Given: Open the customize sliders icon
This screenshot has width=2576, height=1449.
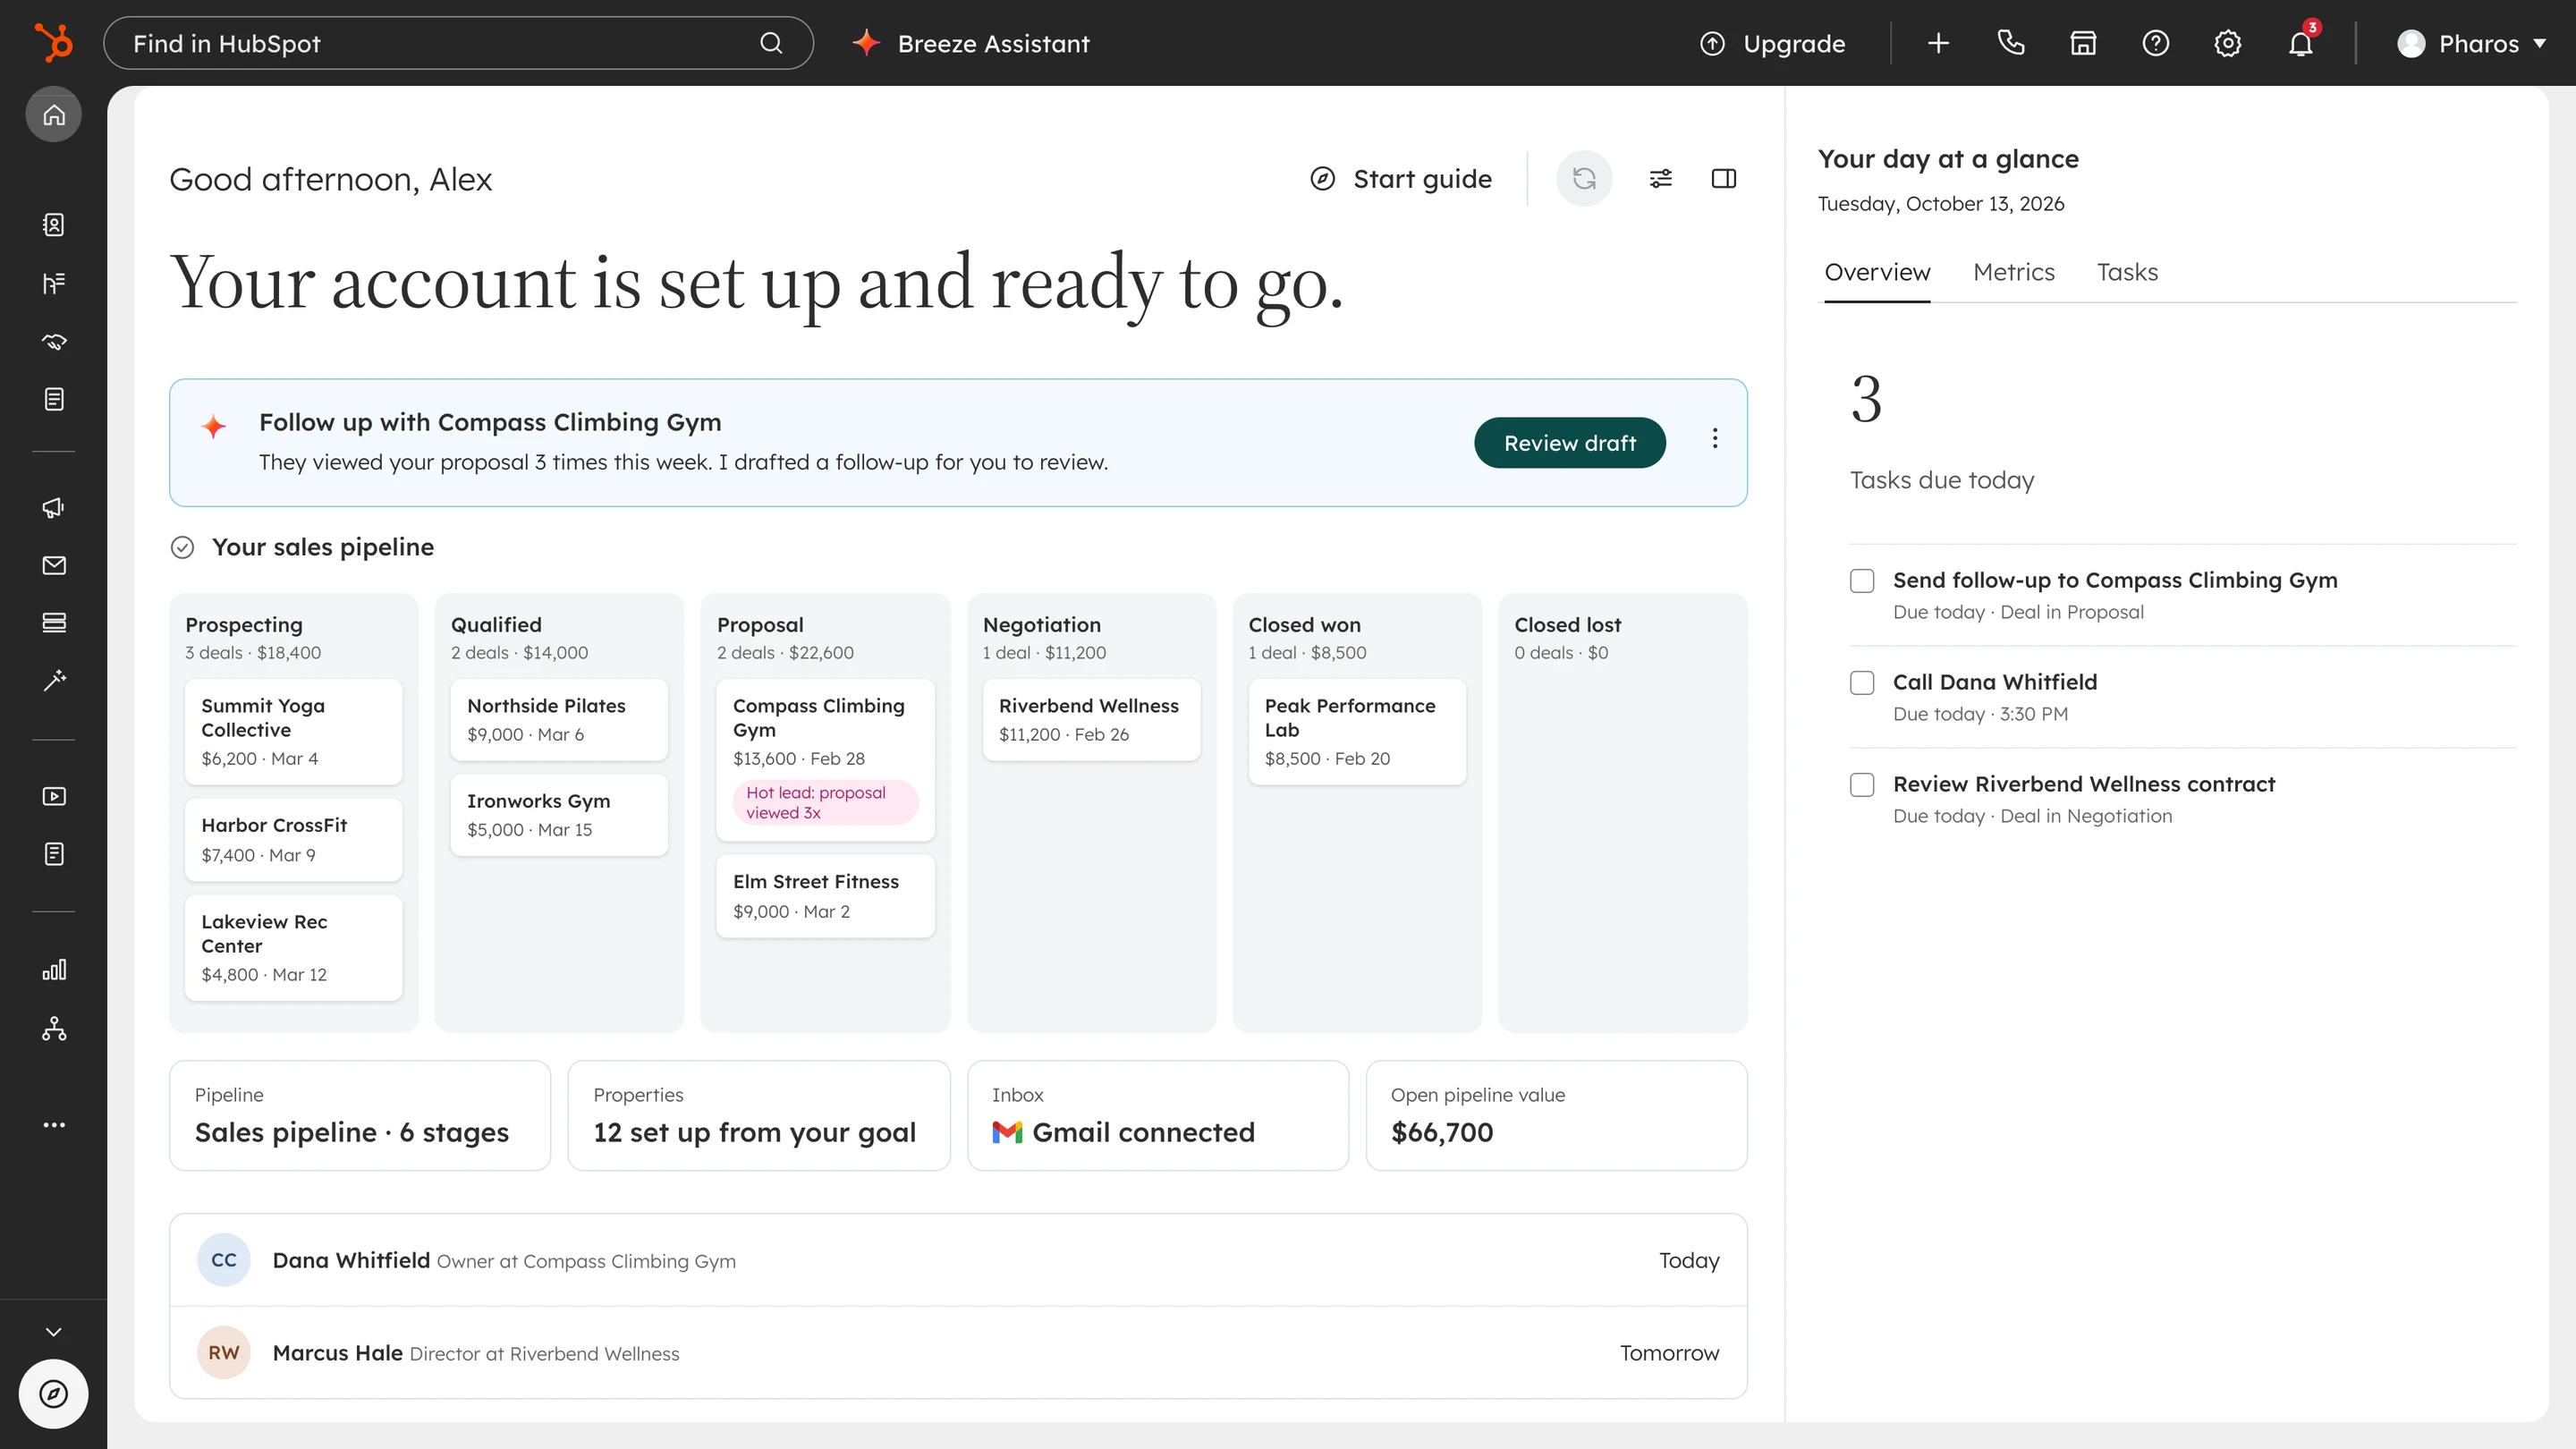Looking at the screenshot, I should tap(1660, 179).
